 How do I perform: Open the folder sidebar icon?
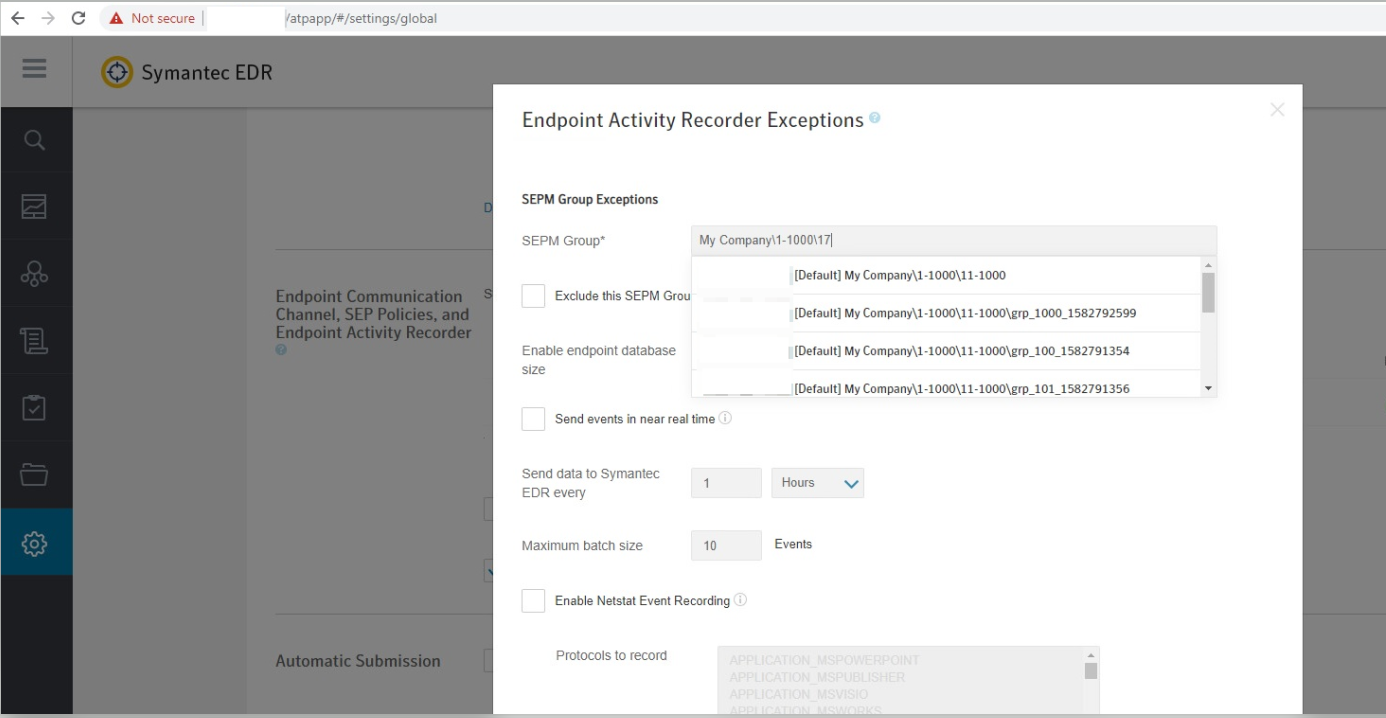[x=35, y=475]
